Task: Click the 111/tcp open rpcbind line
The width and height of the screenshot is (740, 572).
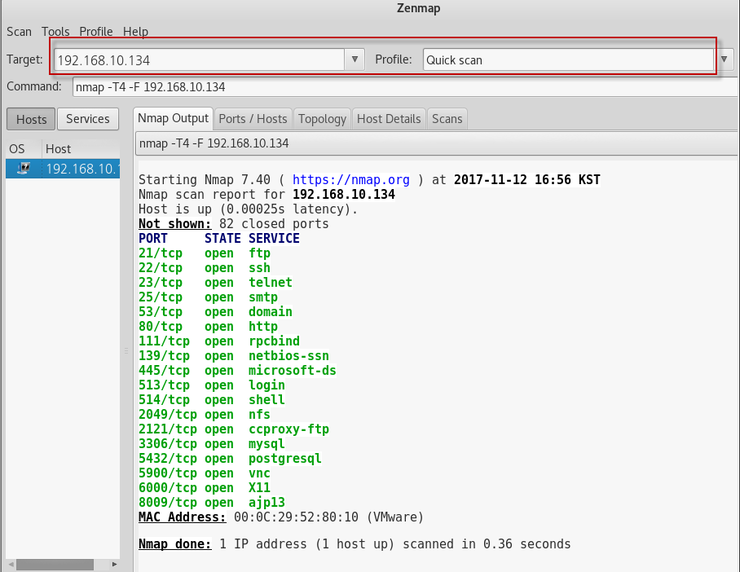Action: click(x=219, y=341)
